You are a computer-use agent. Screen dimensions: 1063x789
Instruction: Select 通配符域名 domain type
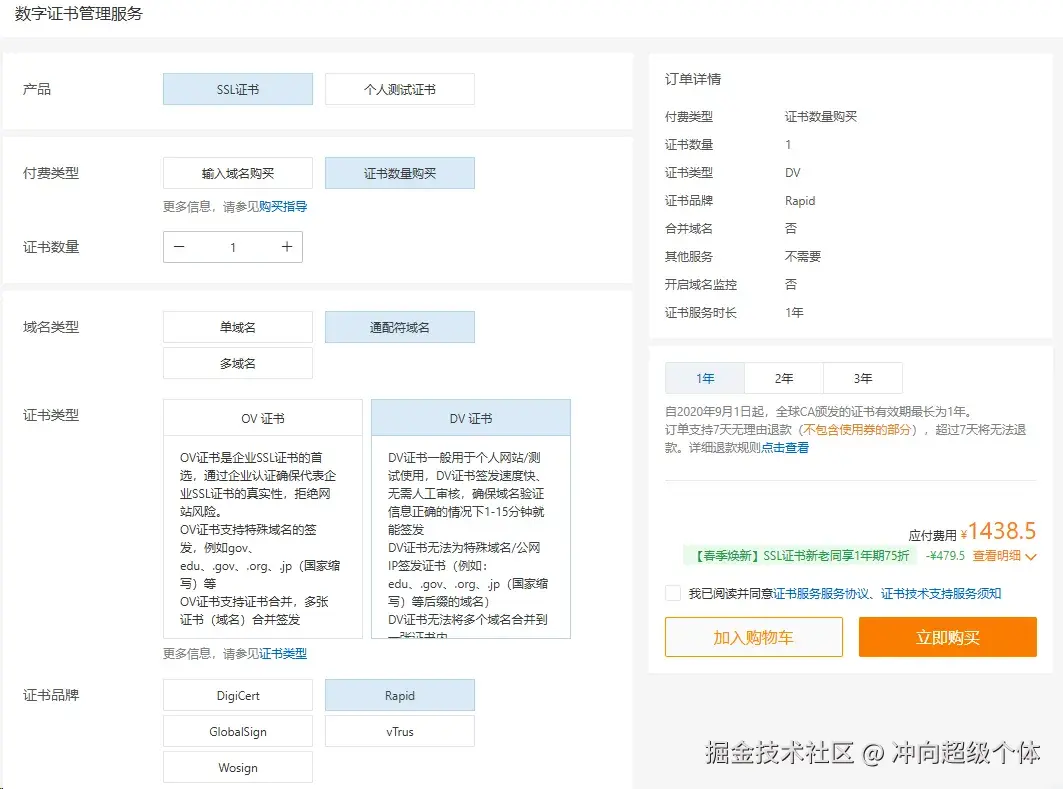click(400, 327)
